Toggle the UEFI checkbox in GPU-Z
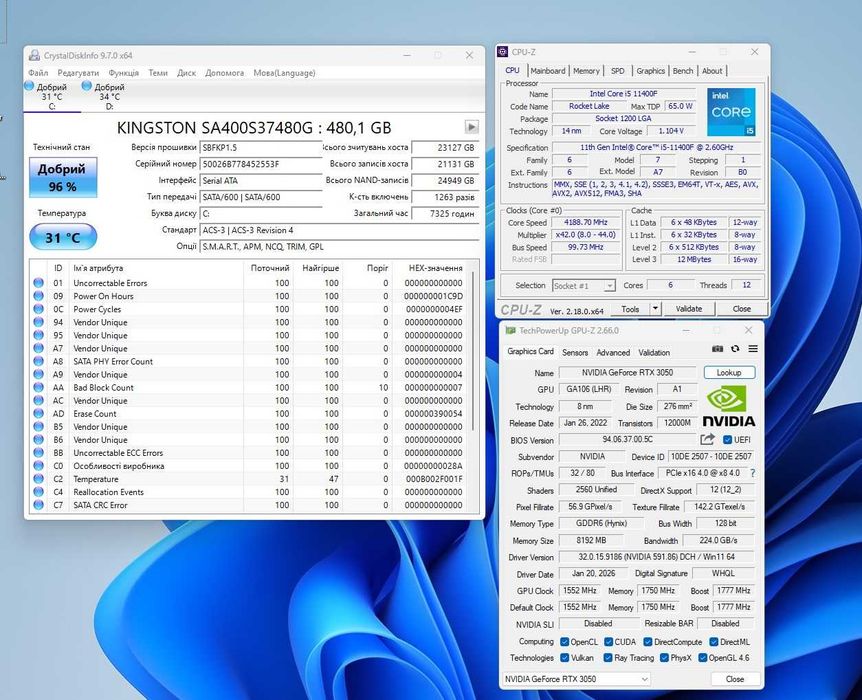The height and width of the screenshot is (700, 862). click(727, 439)
